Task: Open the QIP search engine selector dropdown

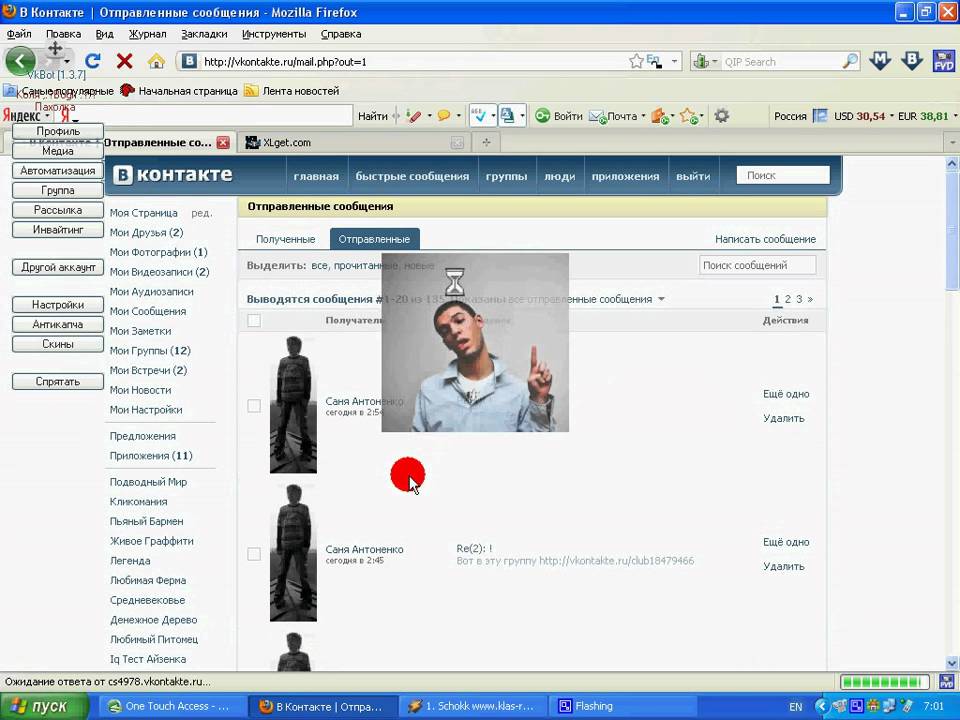Action: 705,61
